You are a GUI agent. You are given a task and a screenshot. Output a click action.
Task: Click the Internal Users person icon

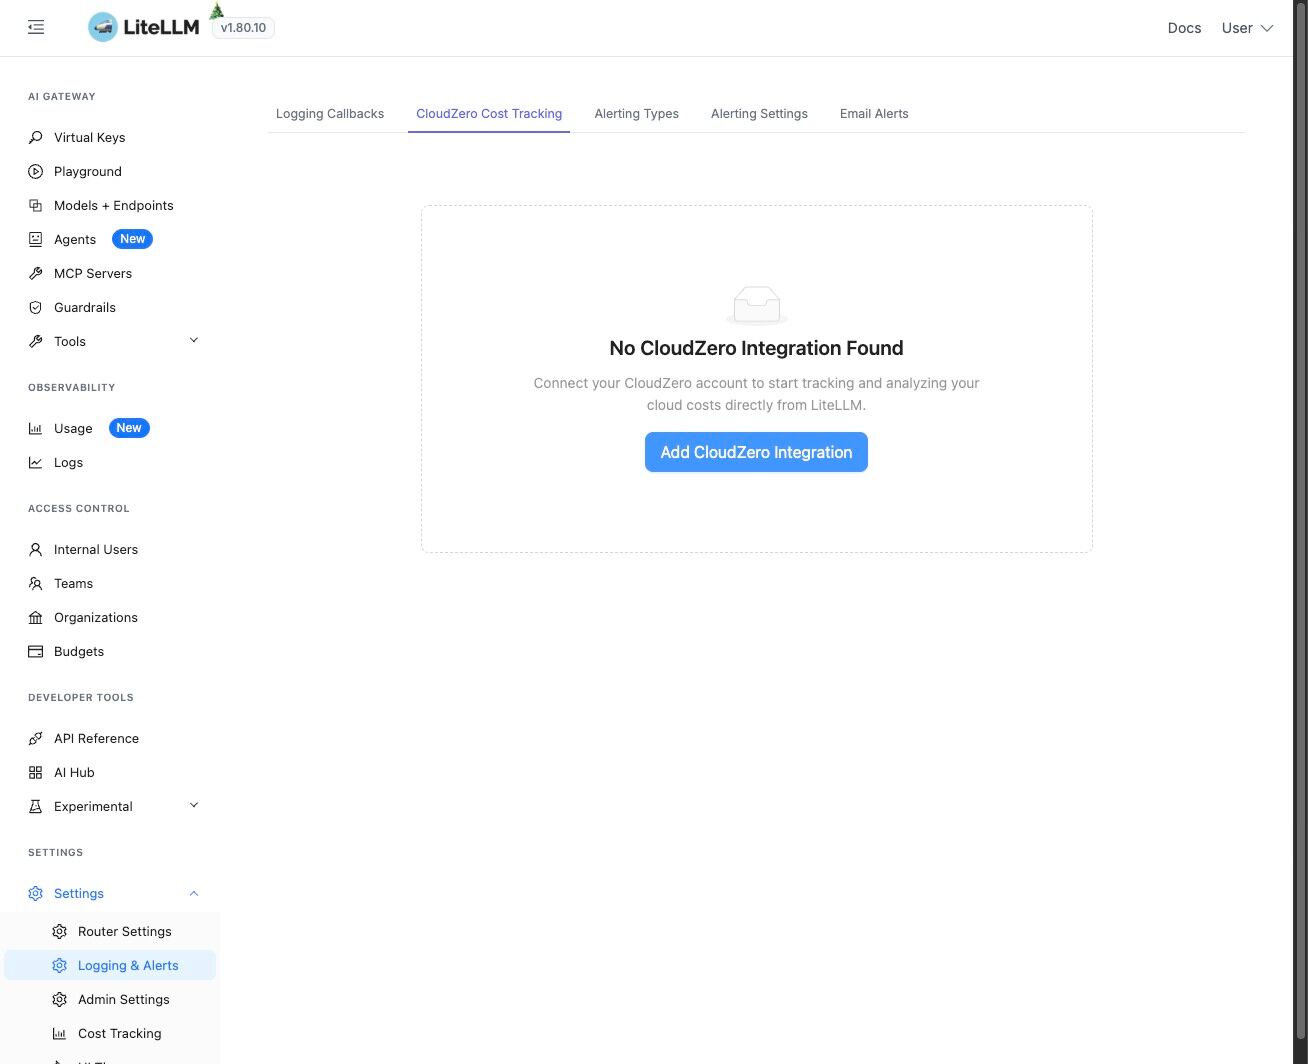coord(36,549)
